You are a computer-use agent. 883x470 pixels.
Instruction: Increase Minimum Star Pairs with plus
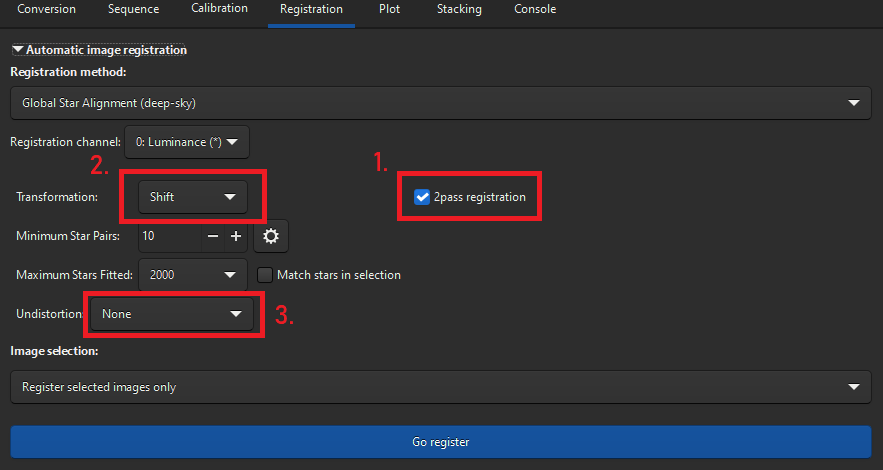pyautogui.click(x=236, y=236)
